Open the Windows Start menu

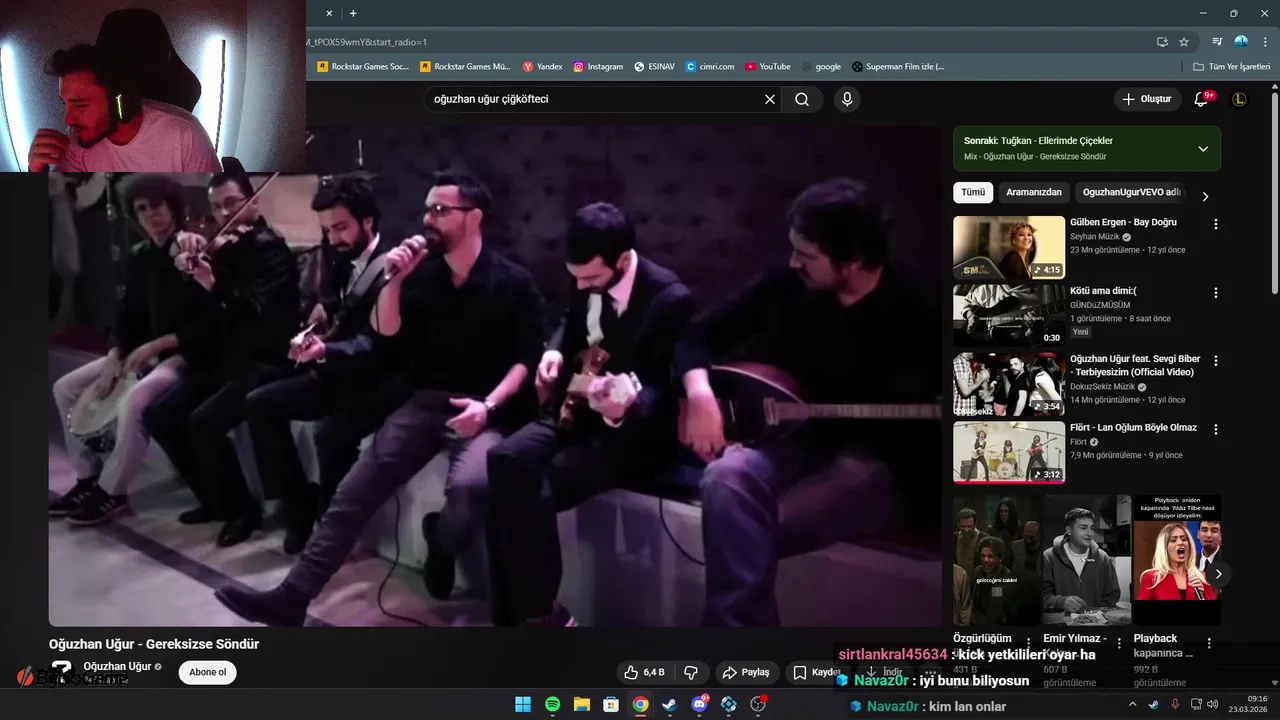point(523,704)
